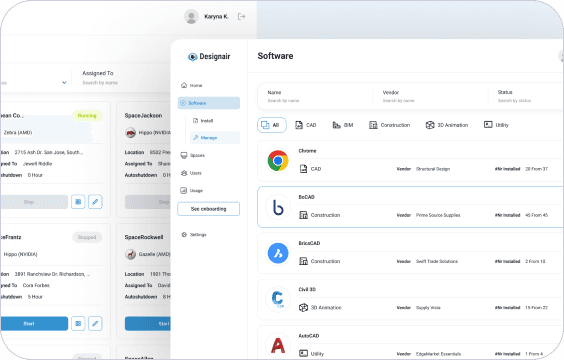Click the Software page heading
564x360 pixels.
point(275,56)
